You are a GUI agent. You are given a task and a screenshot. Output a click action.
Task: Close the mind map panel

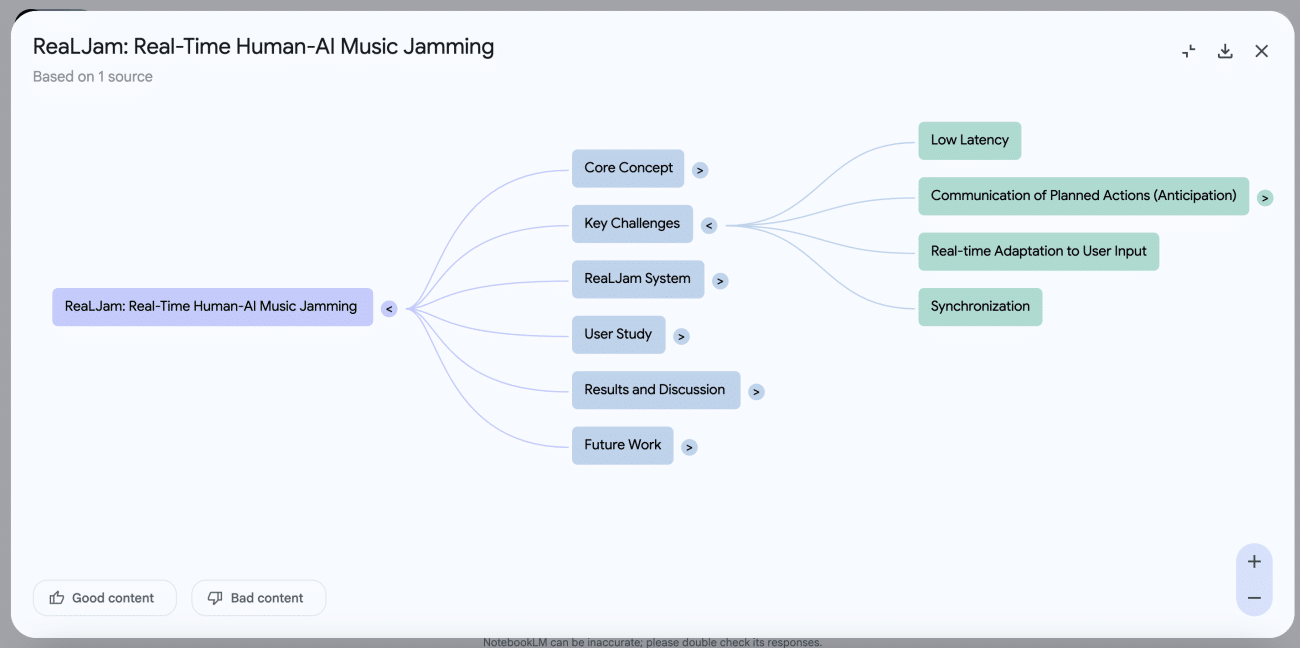tap(1262, 51)
